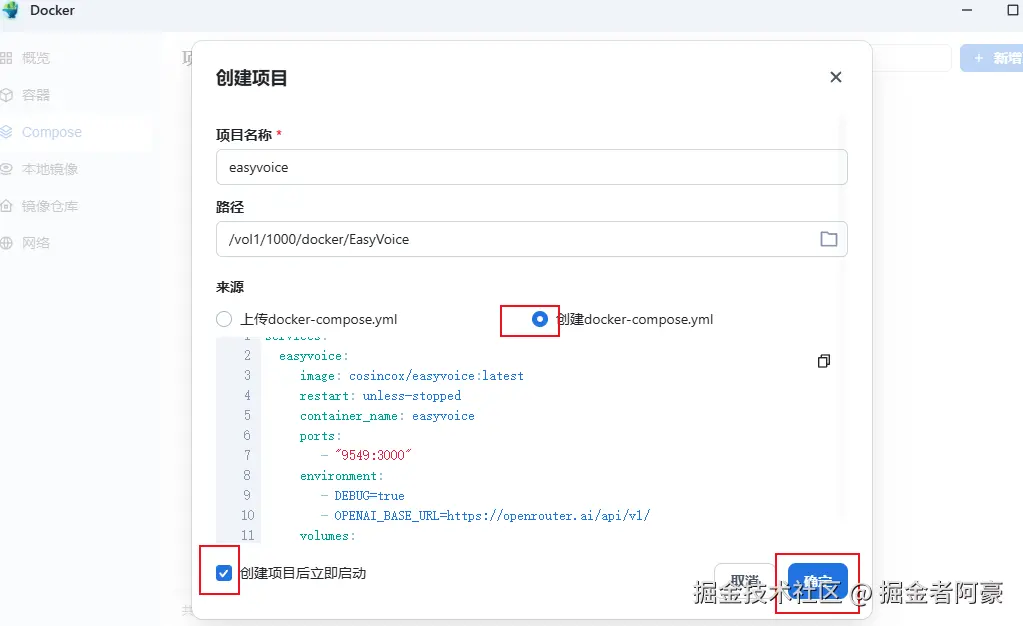The image size is (1023, 626).
Task: Click the 项目名称 input with easyvoice
Action: [x=532, y=167]
